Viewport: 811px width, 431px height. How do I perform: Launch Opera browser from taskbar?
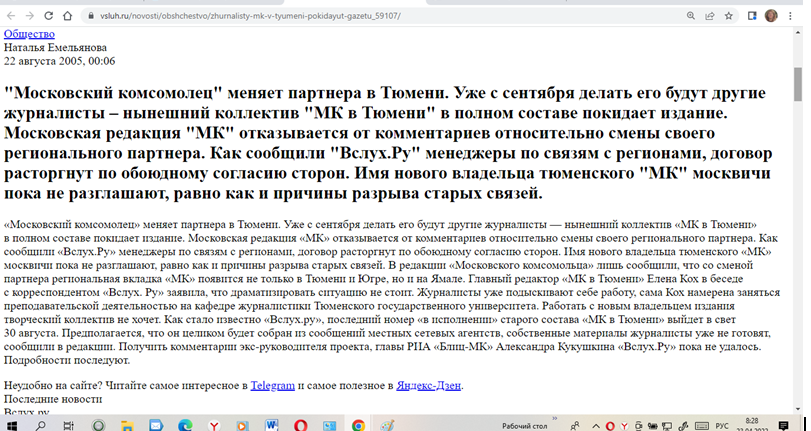point(301,425)
